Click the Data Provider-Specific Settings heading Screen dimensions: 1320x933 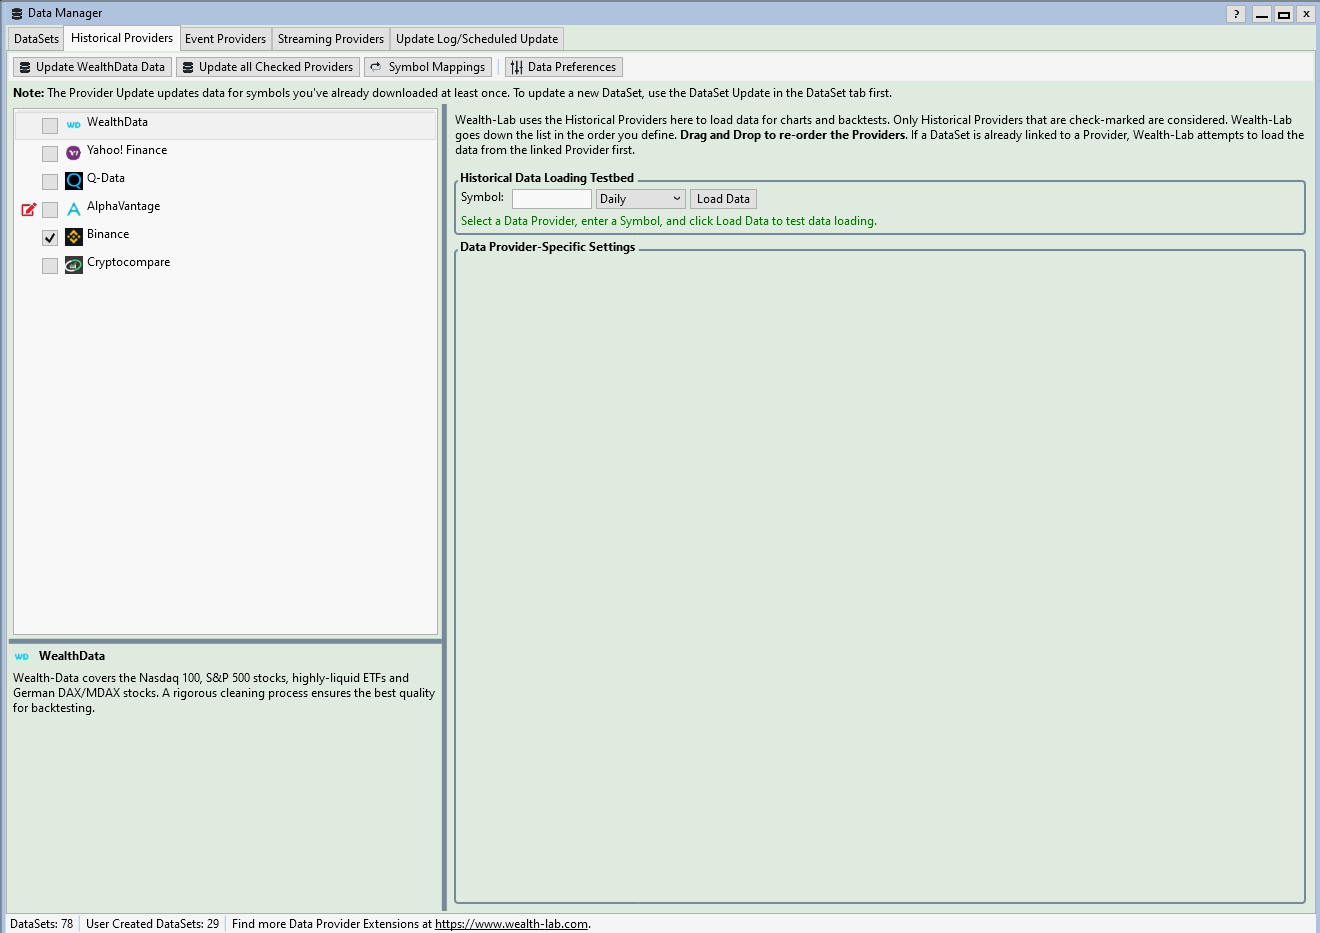coord(548,247)
